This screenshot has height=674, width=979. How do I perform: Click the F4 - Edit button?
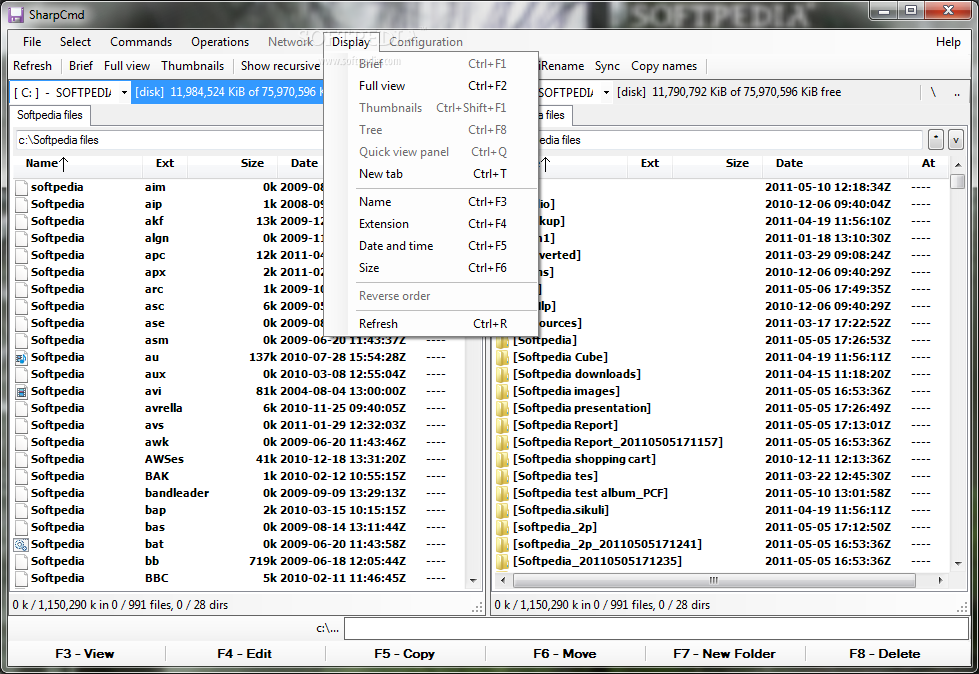point(245,654)
